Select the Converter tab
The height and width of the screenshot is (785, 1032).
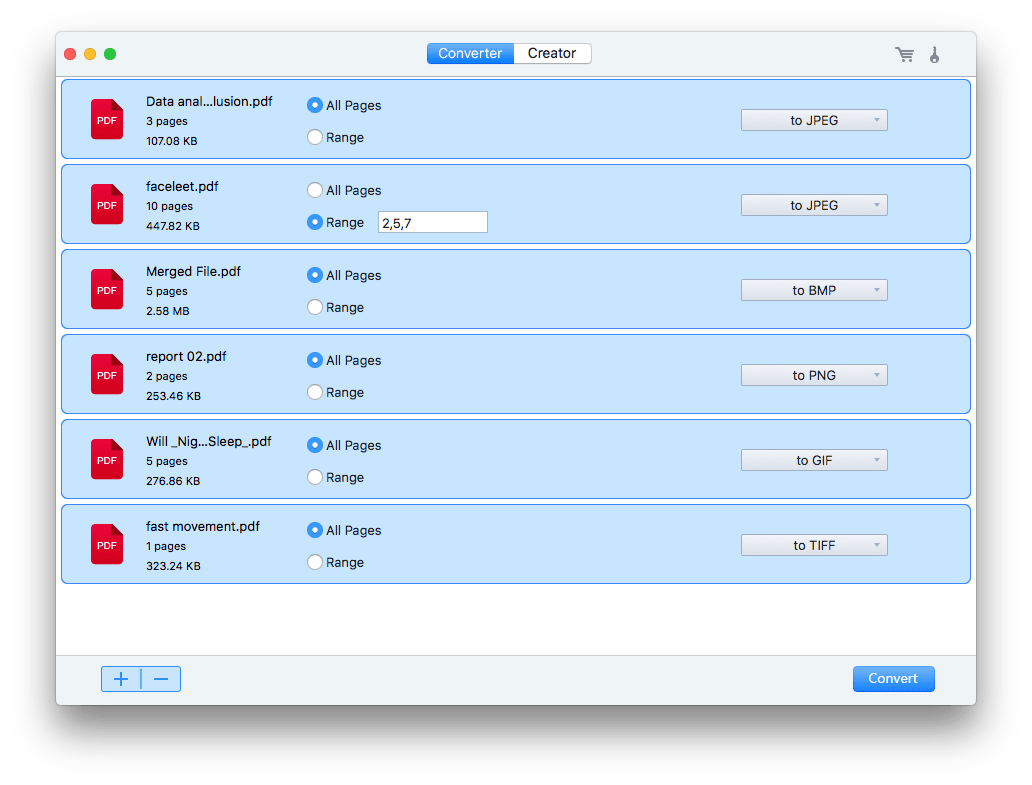tap(470, 53)
